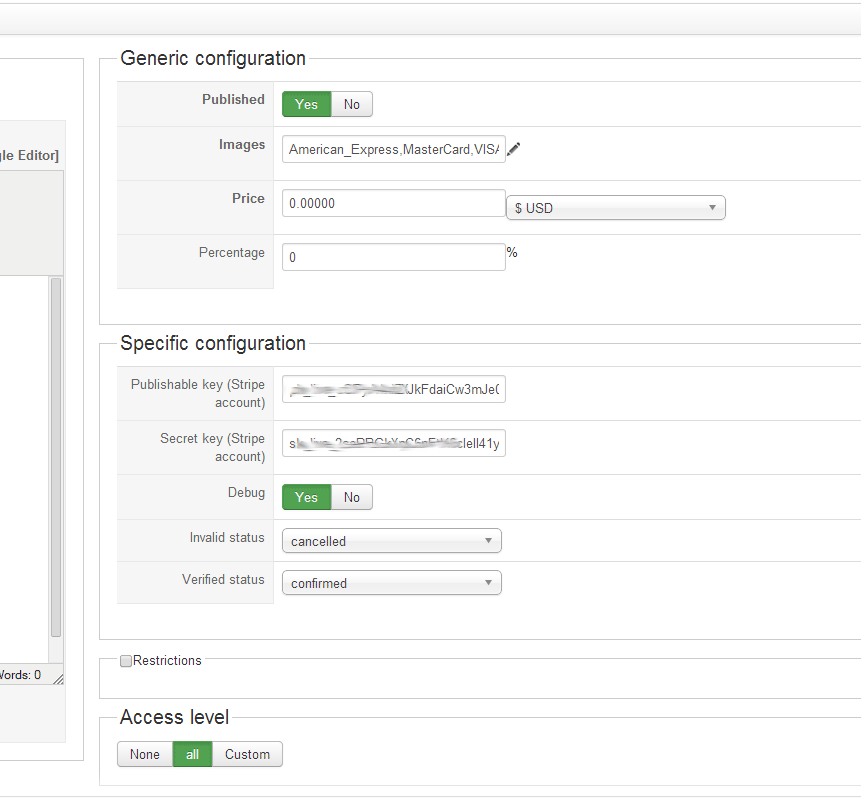861x798 pixels.
Task: Open the Invalid status dropdown
Action: pyautogui.click(x=391, y=541)
